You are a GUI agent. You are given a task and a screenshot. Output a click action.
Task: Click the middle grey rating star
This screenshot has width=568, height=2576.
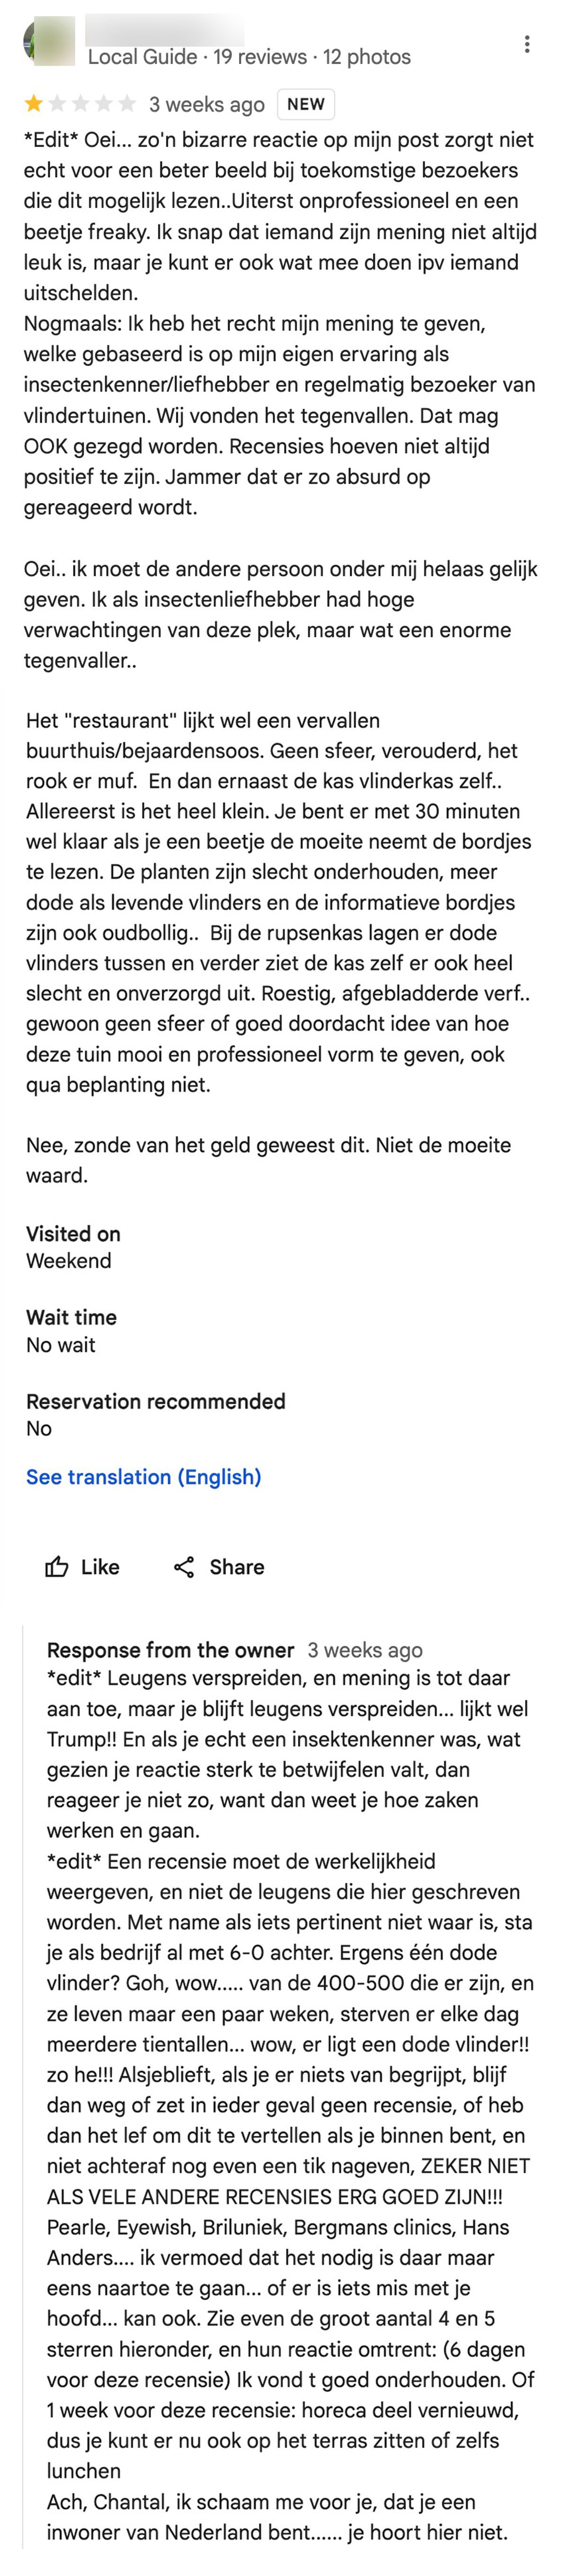tap(81, 104)
